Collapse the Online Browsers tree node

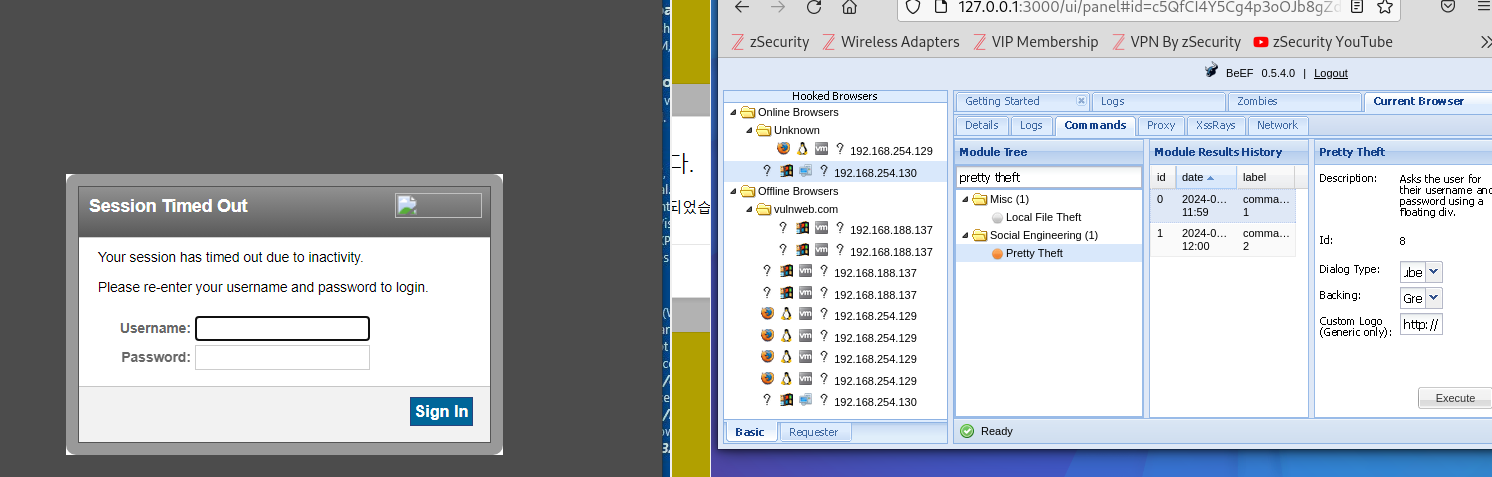pos(734,112)
